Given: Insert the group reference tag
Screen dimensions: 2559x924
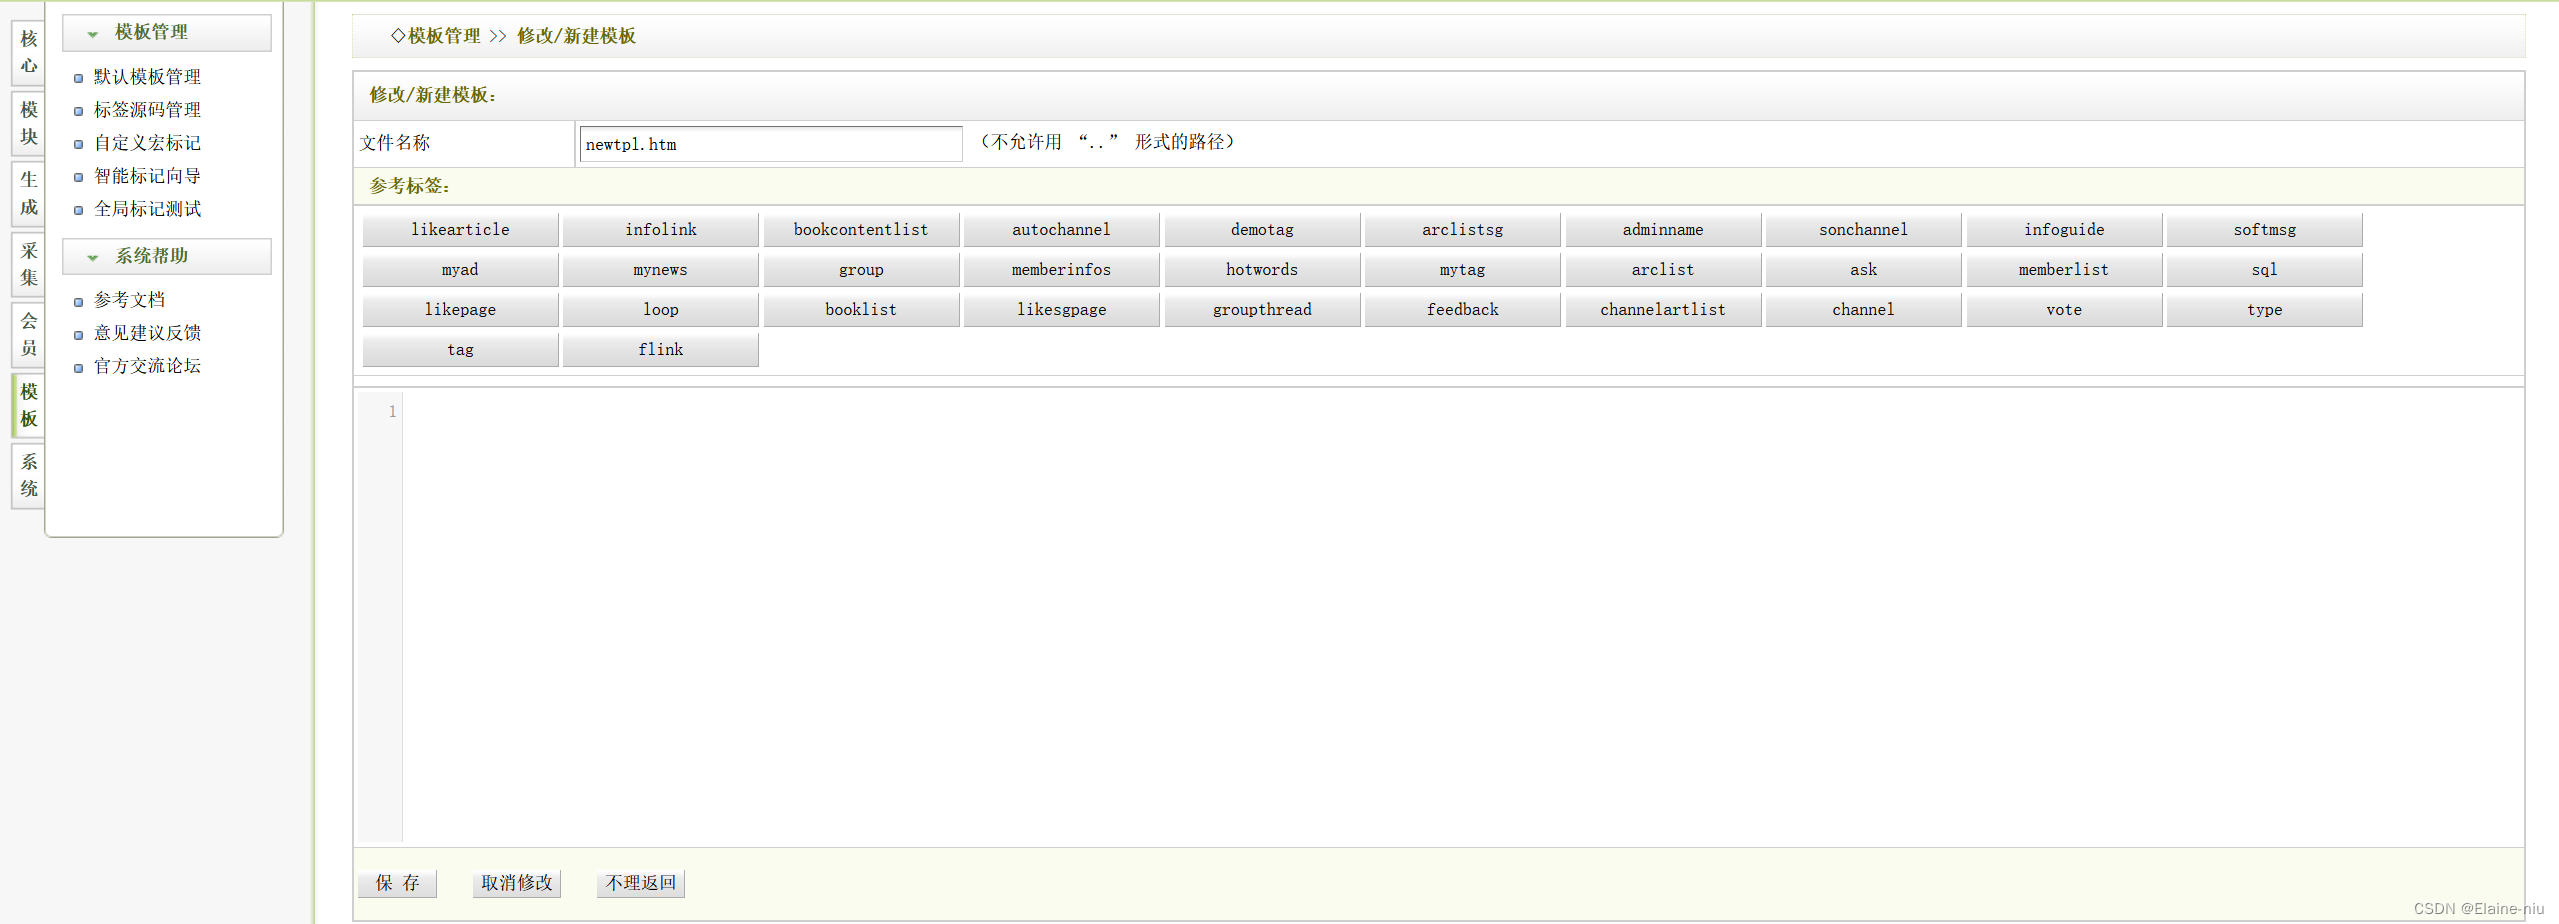Looking at the screenshot, I should pyautogui.click(x=861, y=270).
